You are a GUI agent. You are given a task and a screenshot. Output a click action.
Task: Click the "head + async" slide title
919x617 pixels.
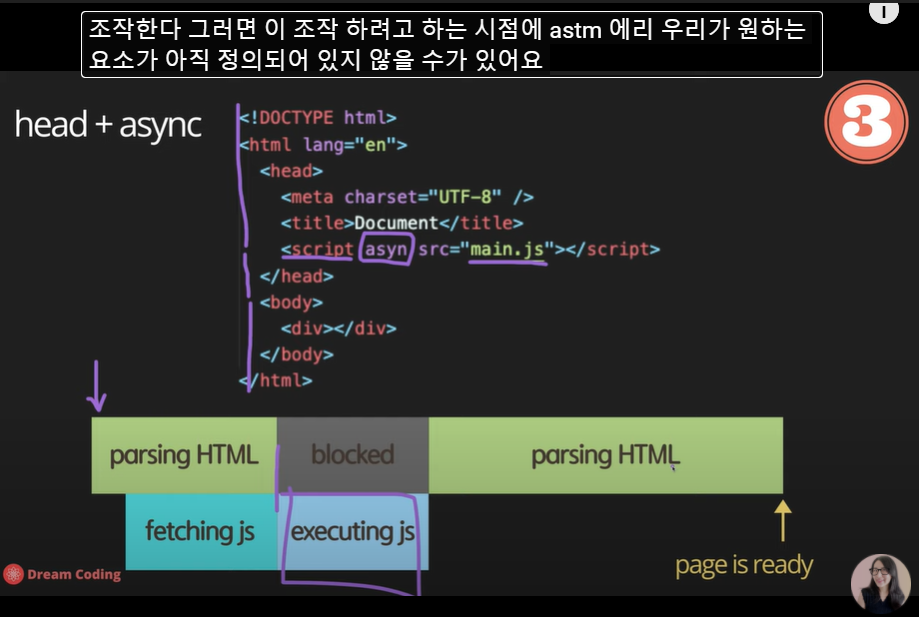[108, 125]
